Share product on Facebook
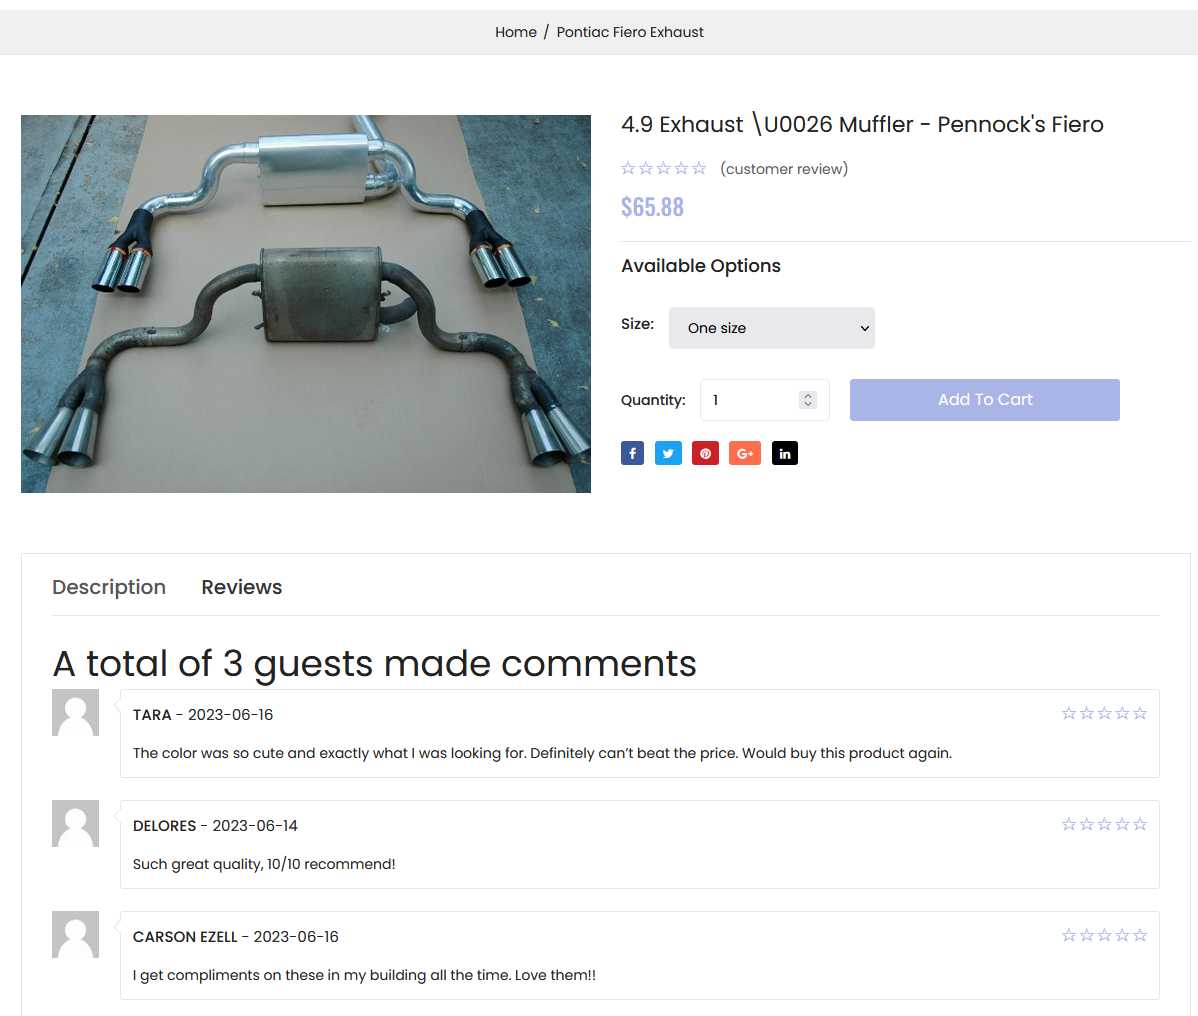This screenshot has height=1016, width=1198. [x=632, y=454]
